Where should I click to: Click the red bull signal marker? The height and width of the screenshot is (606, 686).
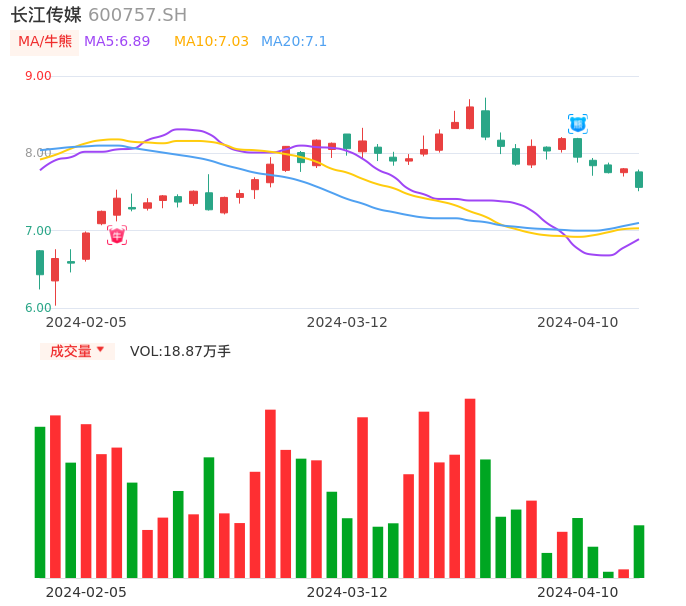117,235
